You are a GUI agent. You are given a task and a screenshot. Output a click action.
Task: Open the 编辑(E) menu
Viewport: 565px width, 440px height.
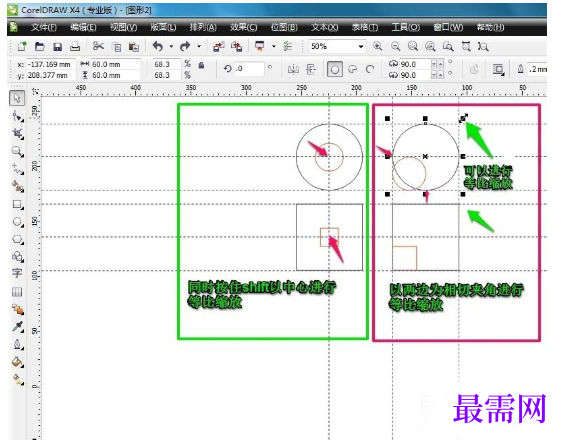pyautogui.click(x=83, y=27)
